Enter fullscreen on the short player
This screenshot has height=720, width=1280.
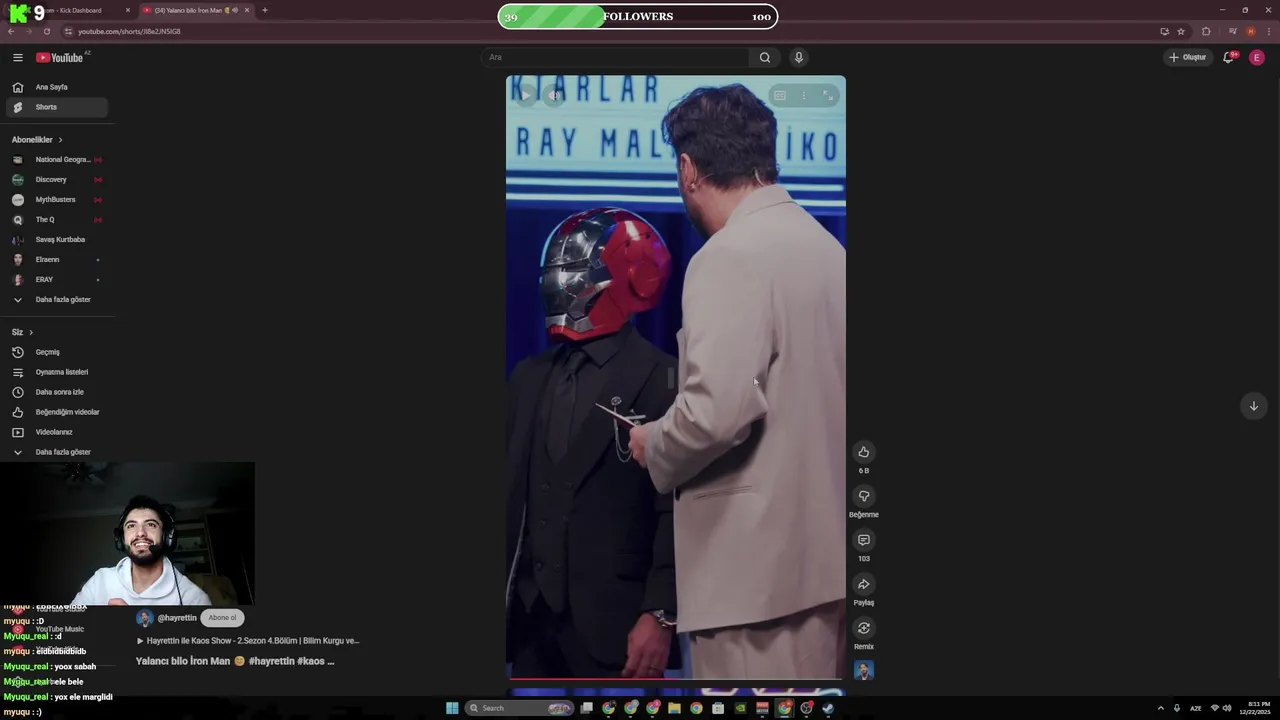click(x=828, y=96)
